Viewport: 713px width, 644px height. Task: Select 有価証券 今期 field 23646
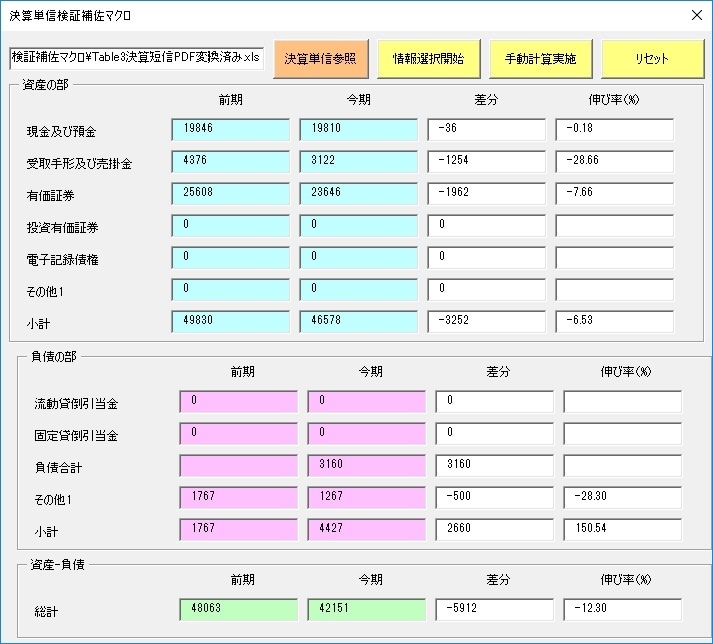click(x=358, y=194)
